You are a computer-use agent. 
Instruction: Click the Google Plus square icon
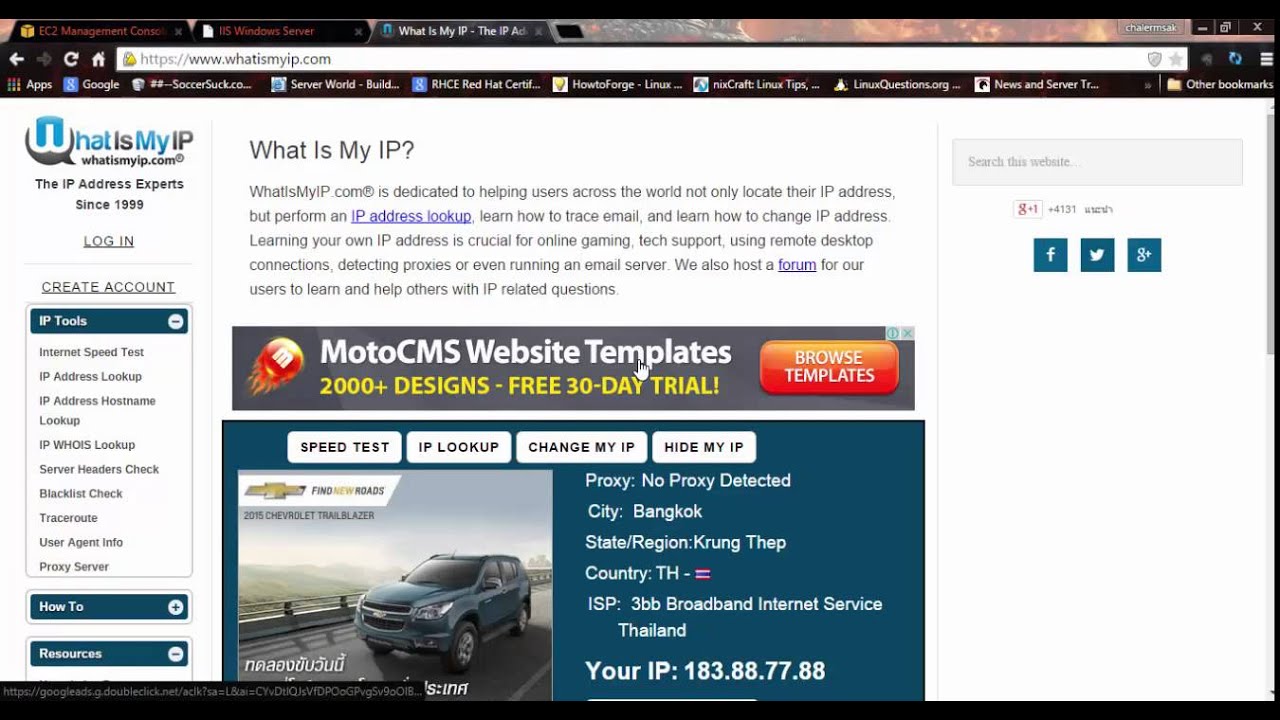point(1144,255)
